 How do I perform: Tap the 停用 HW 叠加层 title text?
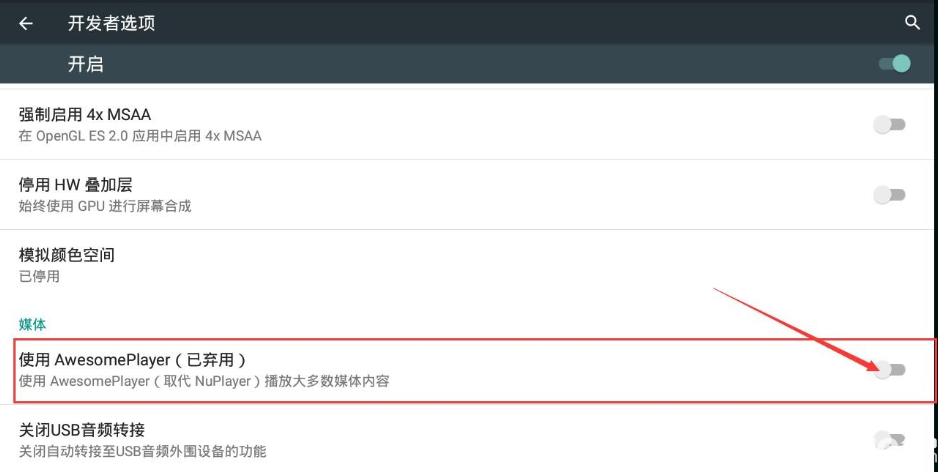click(75, 184)
